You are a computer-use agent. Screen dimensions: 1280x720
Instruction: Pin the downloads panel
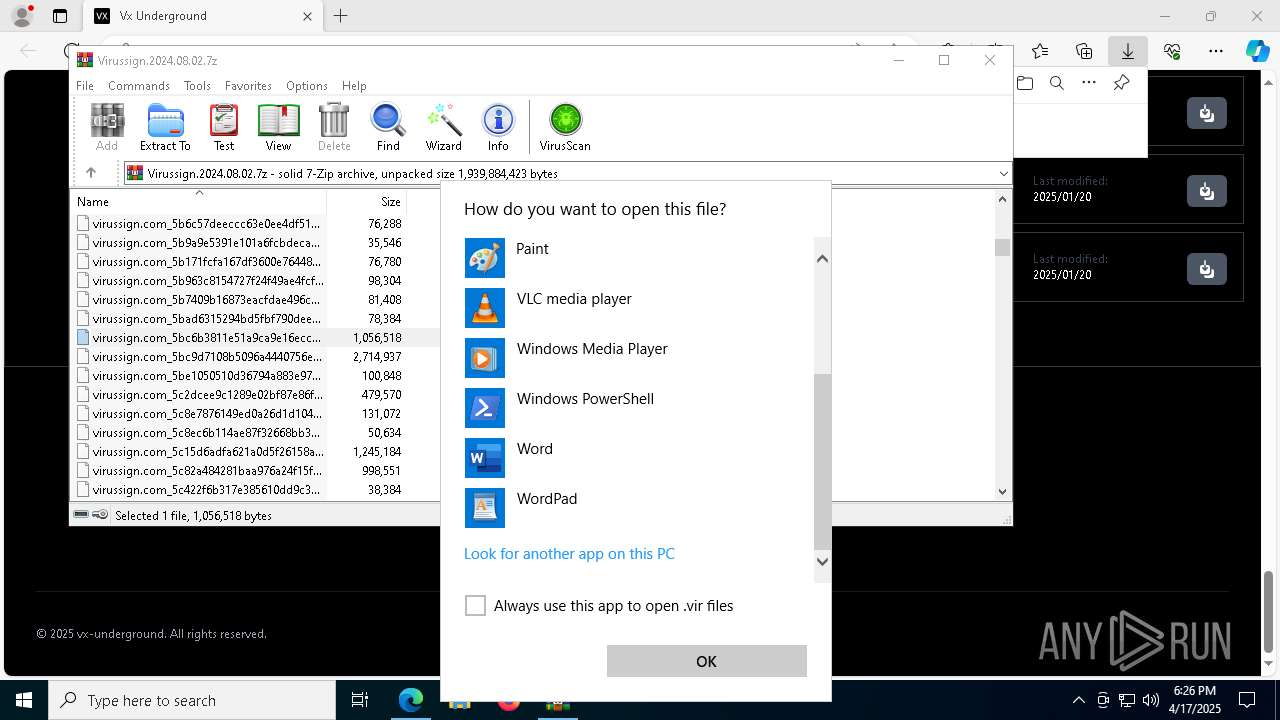[x=1122, y=83]
